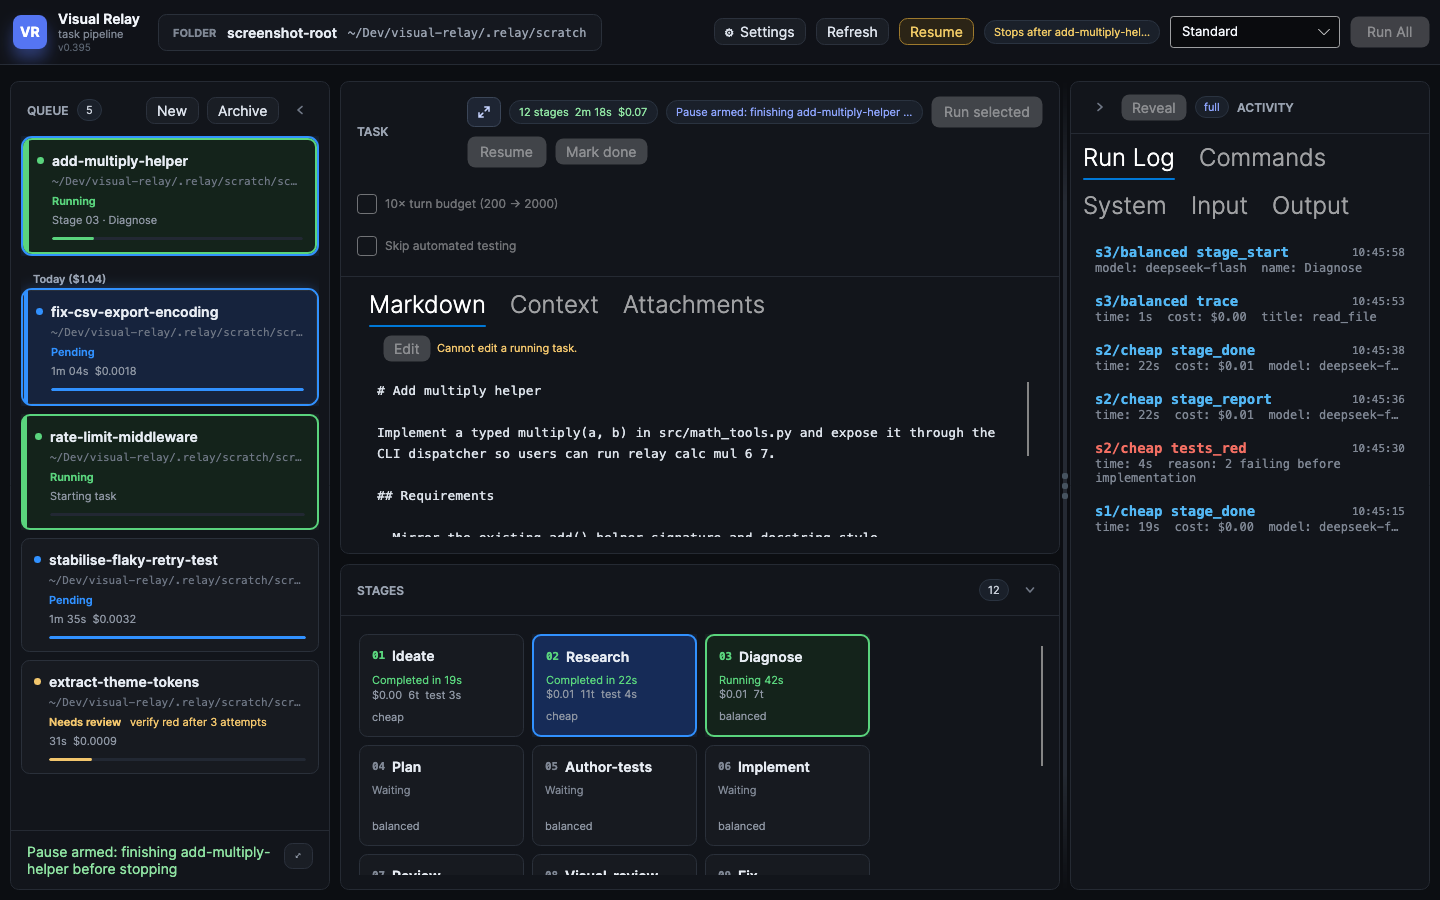Select the fix-csv-export-encoding task
This screenshot has width=1440, height=900.
pyautogui.click(x=170, y=347)
